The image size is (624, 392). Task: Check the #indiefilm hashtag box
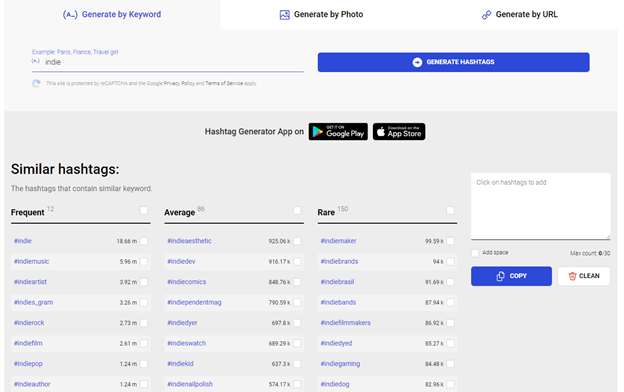click(144, 343)
